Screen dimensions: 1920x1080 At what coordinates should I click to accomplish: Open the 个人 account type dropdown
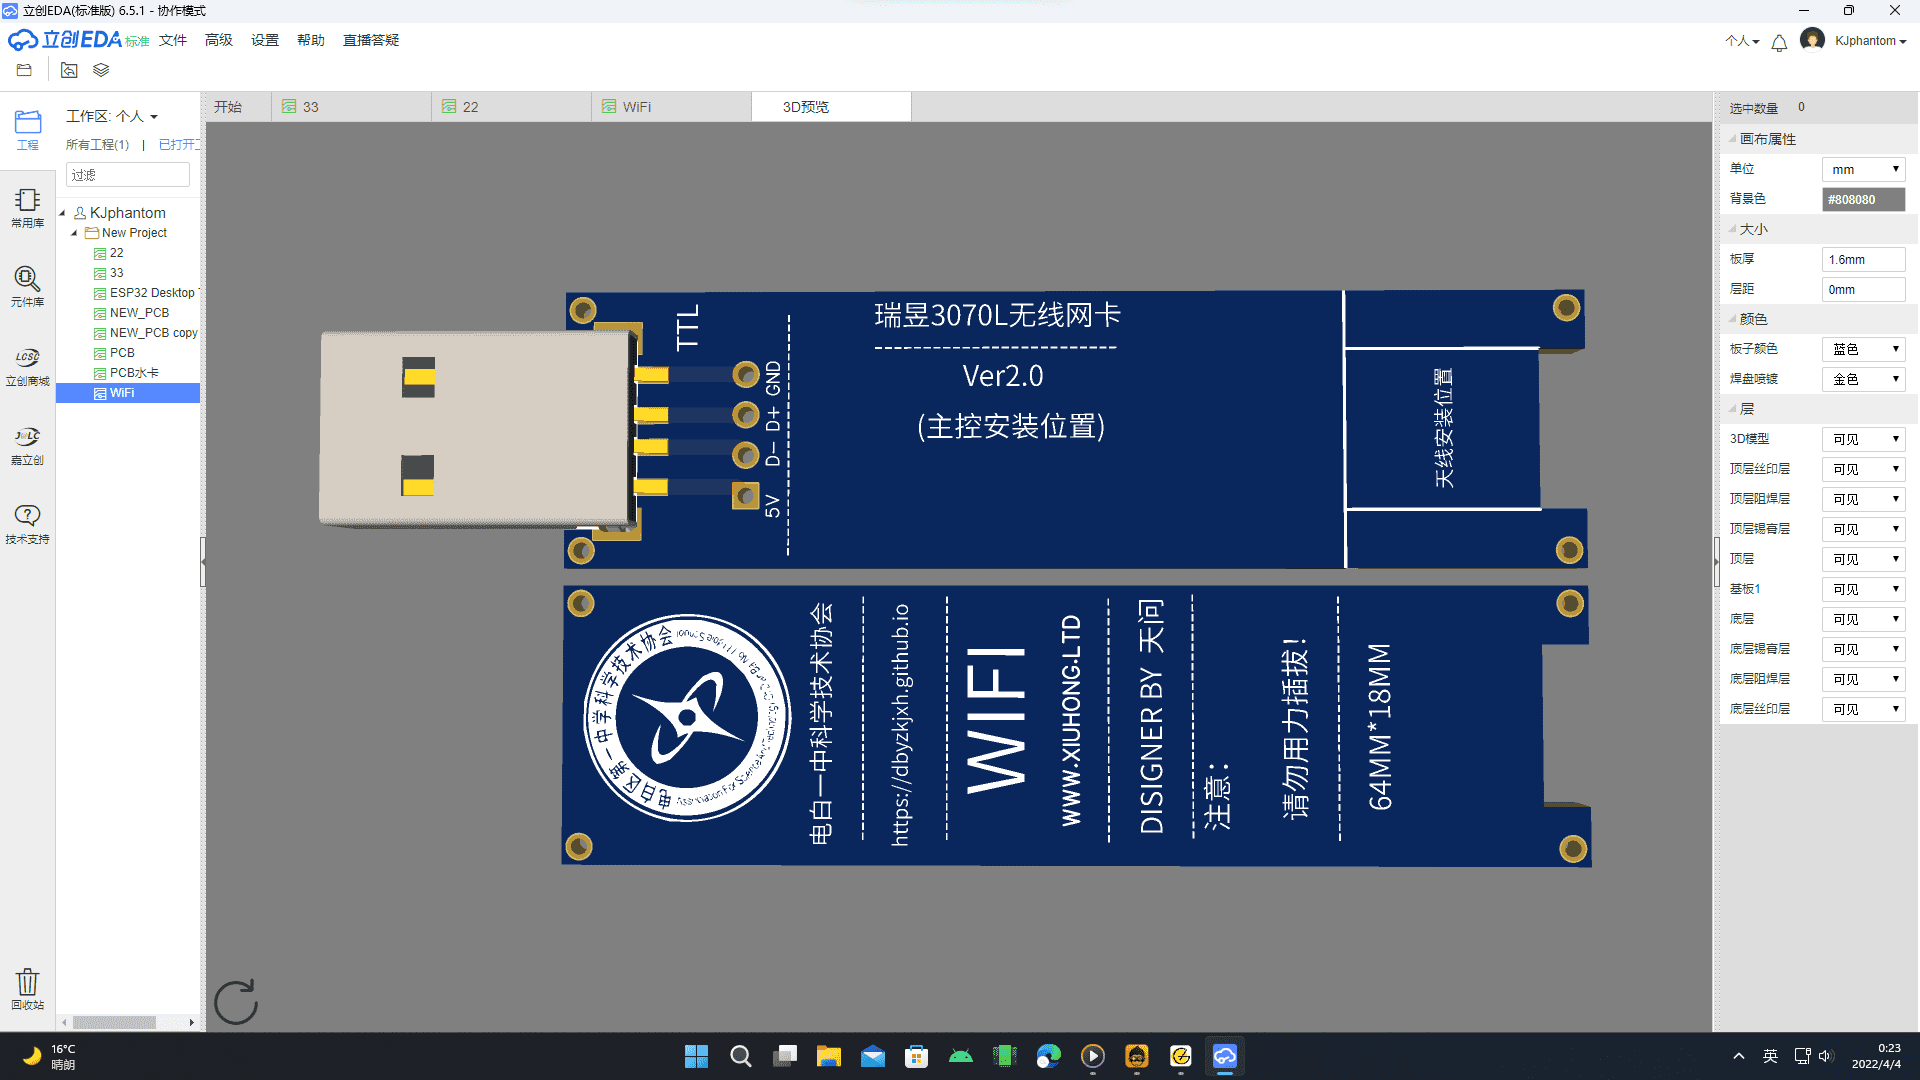pos(1742,41)
